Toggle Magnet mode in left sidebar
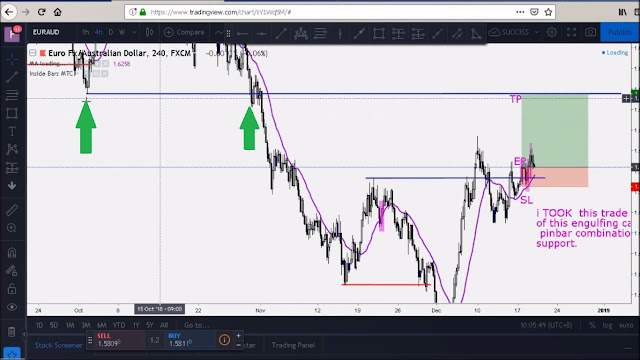640x360 pixels. coord(12,253)
